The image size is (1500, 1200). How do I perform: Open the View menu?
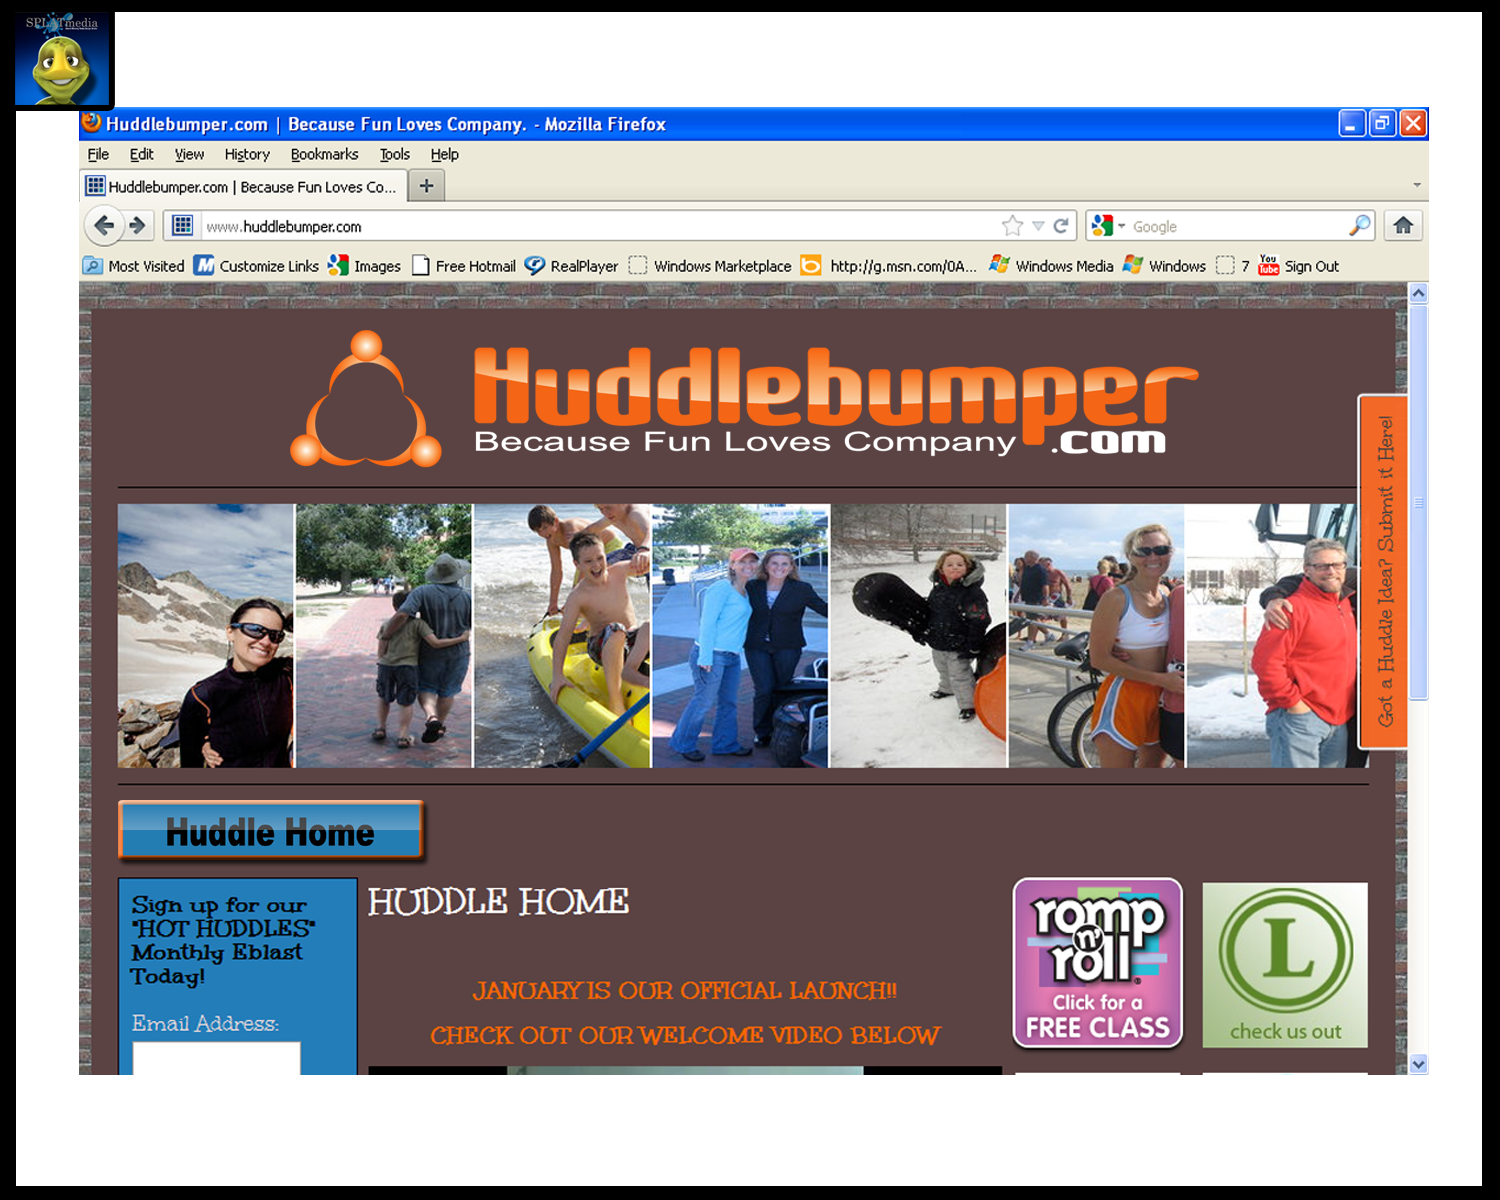[189, 154]
